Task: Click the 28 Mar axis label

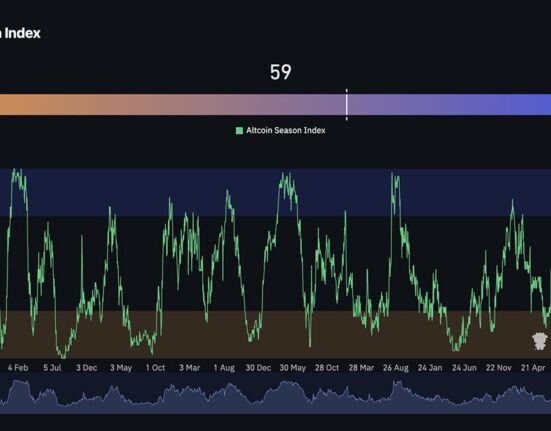Action: coord(361,368)
